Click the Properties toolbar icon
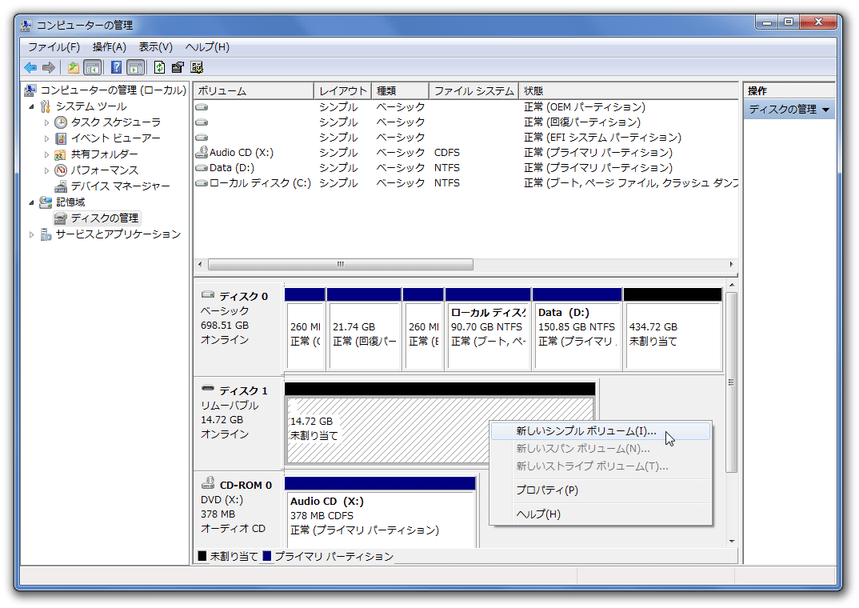 click(177, 67)
